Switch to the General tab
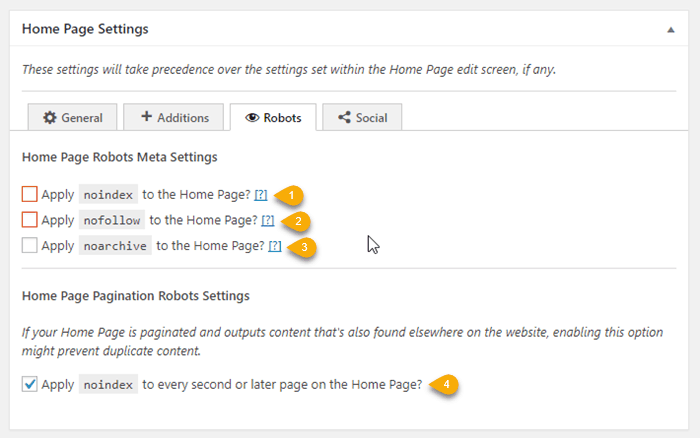700x438 pixels. [72, 117]
